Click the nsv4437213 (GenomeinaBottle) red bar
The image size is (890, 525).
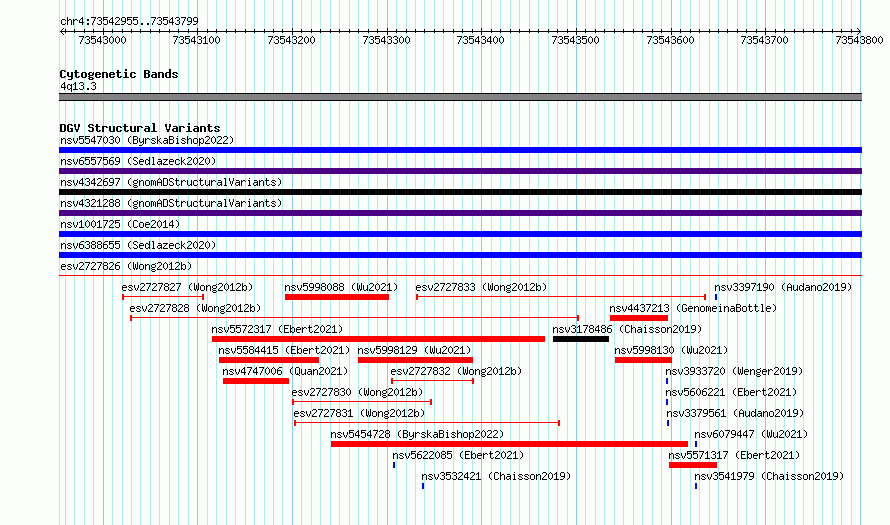(x=639, y=318)
